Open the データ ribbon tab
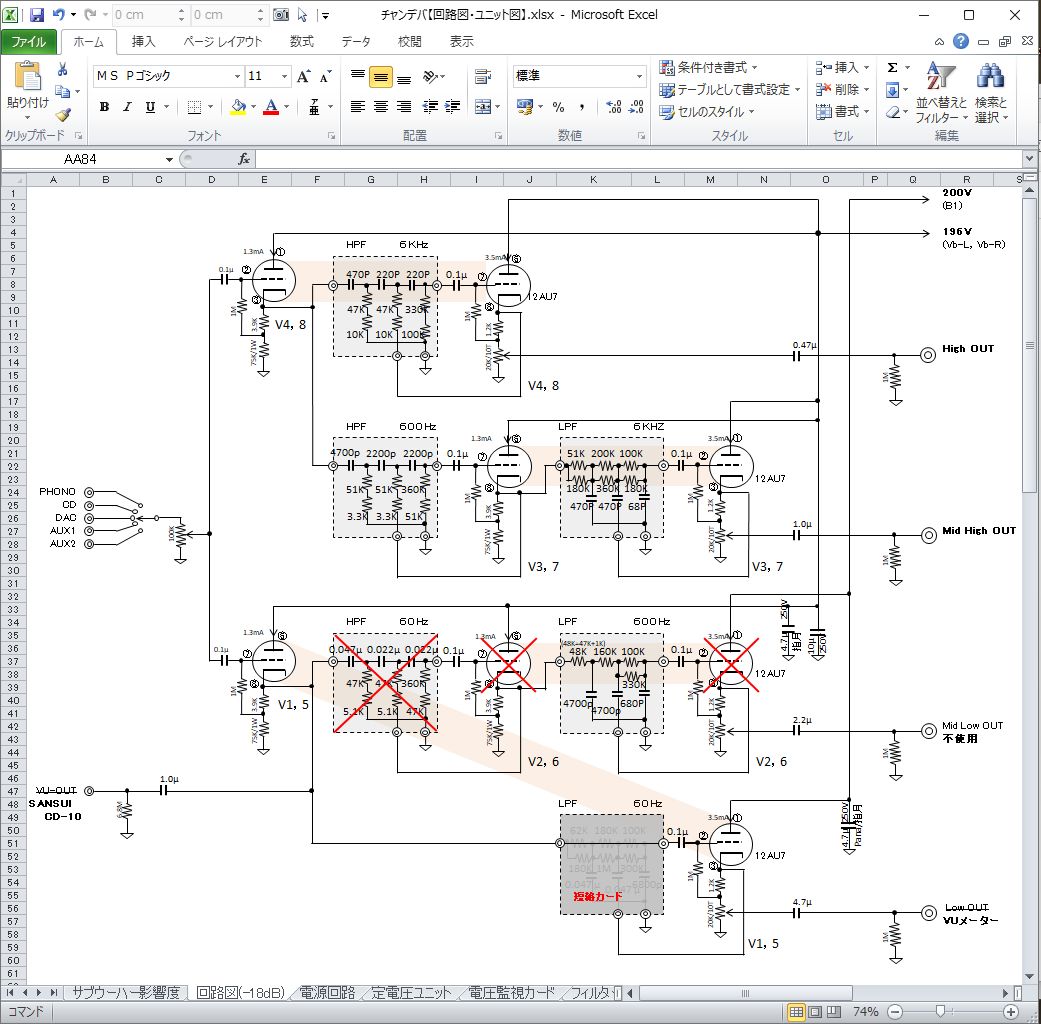Viewport: 1041px width, 1024px height. pyautogui.click(x=356, y=41)
